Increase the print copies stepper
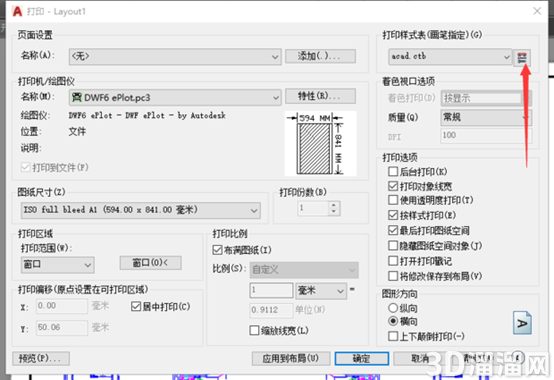 [334, 205]
